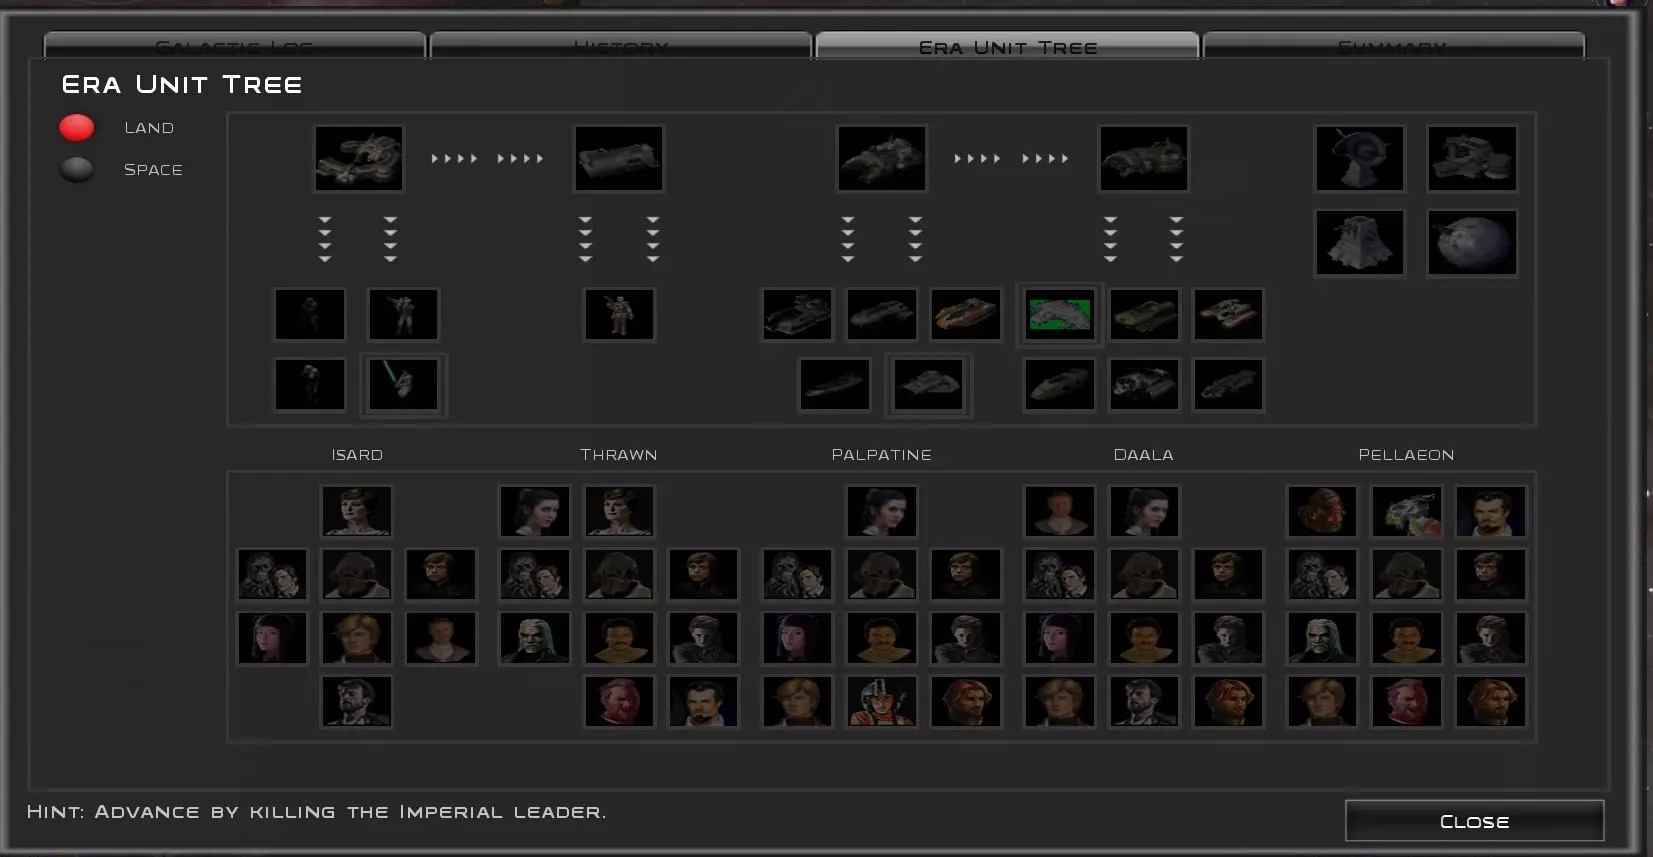The width and height of the screenshot is (1653, 857).
Task: Select Han and Chewbacca portrait under Pellaeon
Action: click(1322, 574)
